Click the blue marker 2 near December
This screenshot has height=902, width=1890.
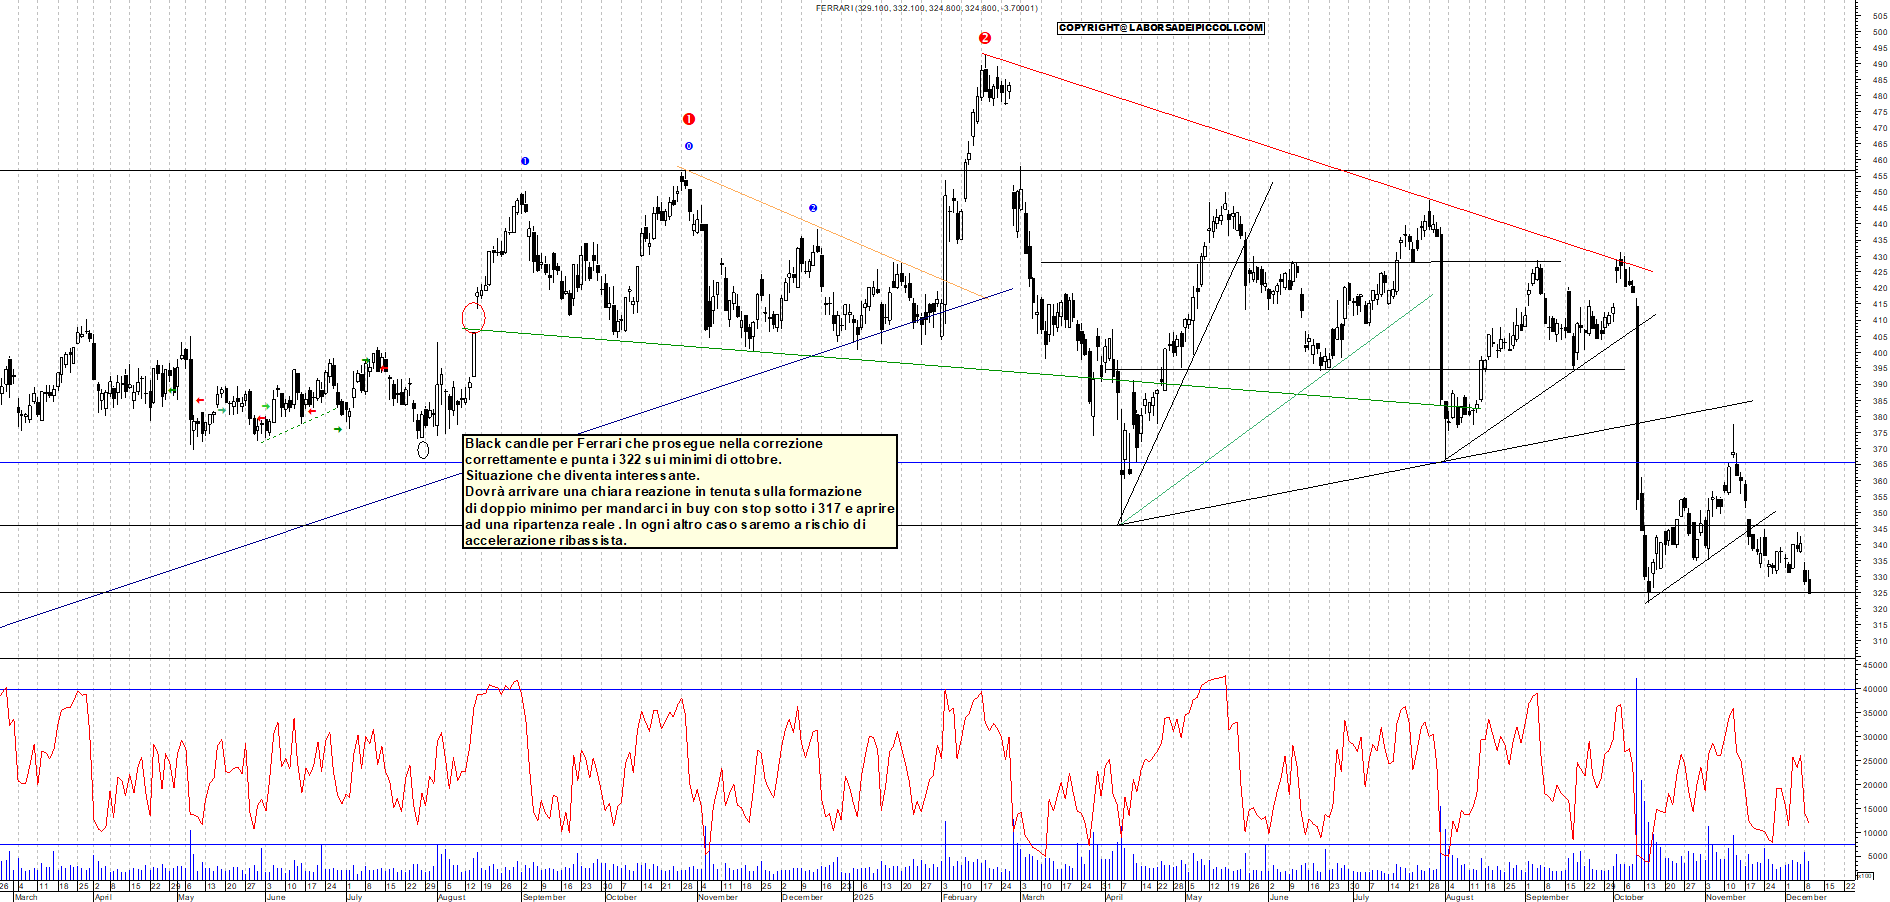(x=813, y=208)
